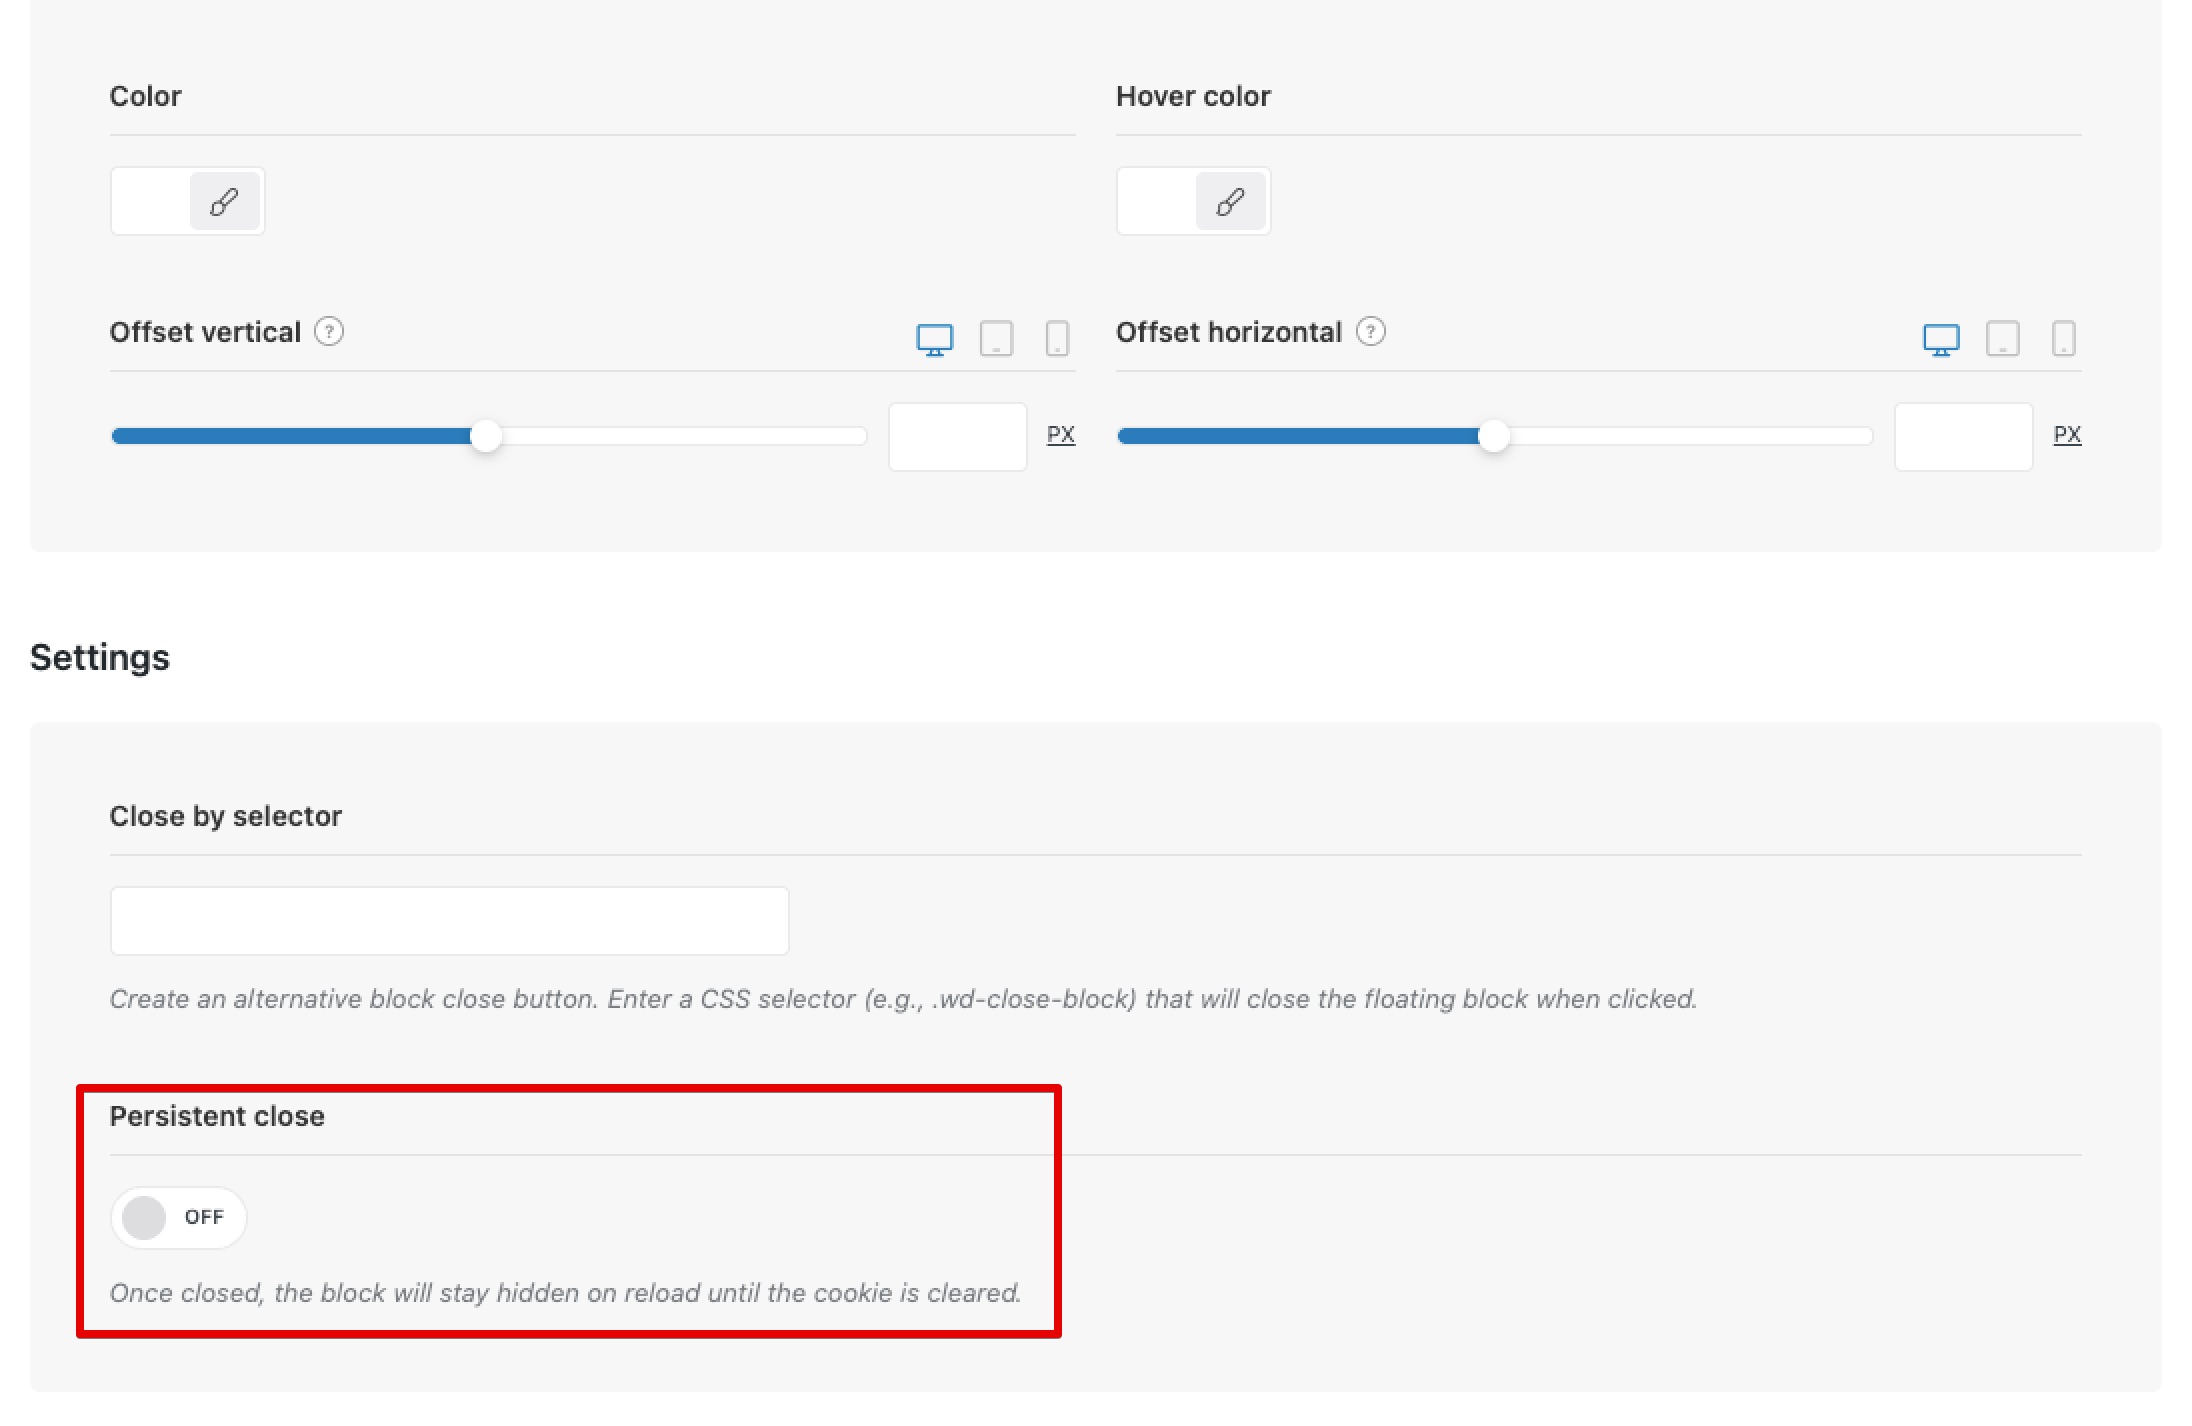The image size is (2192, 1426).
Task: Show help tooltip for Offset horizontal
Action: coord(1370,331)
